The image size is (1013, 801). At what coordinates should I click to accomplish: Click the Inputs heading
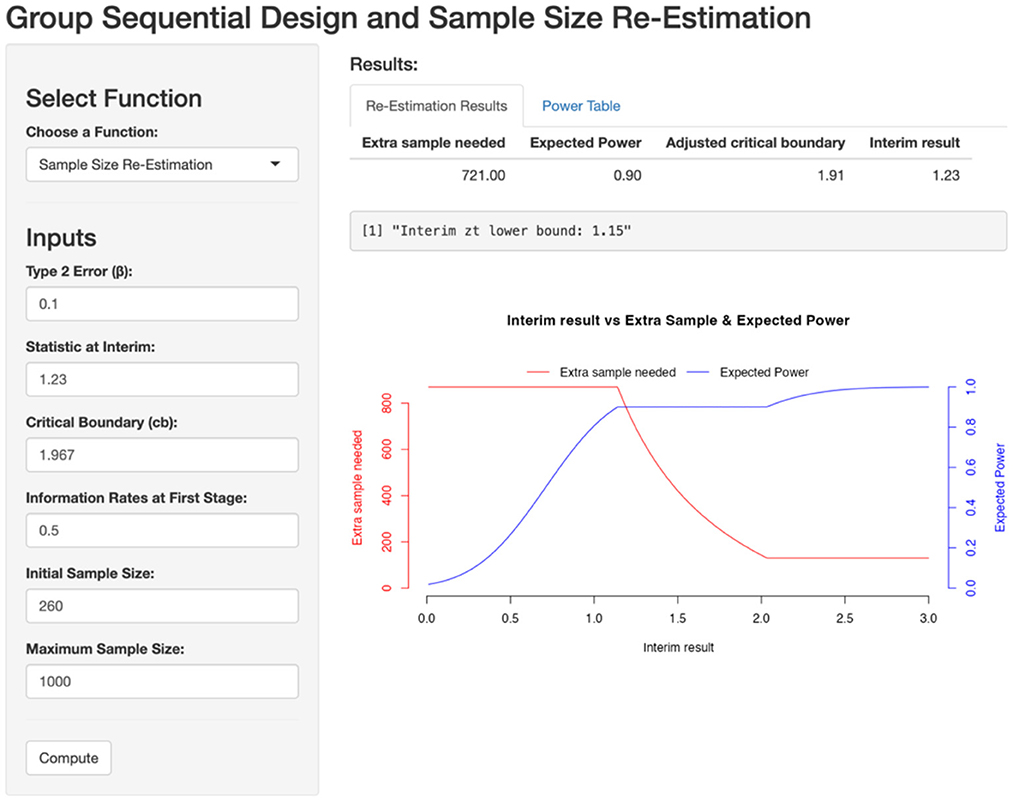[x=61, y=238]
